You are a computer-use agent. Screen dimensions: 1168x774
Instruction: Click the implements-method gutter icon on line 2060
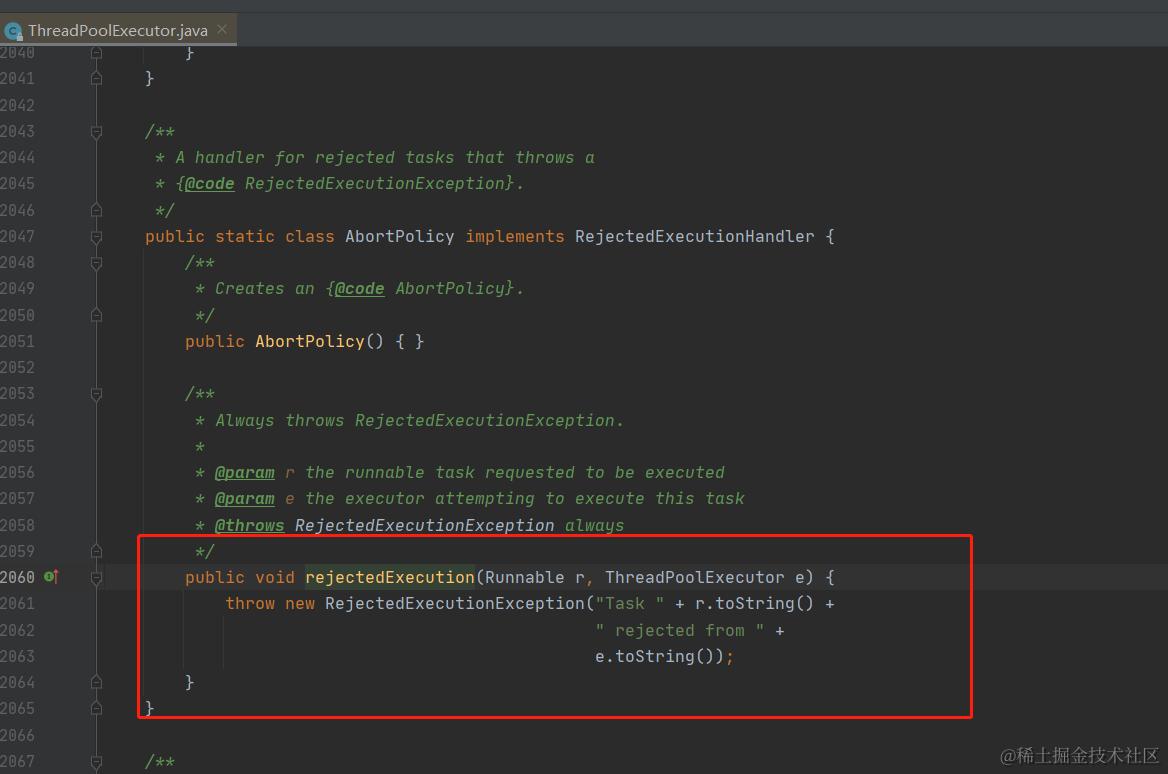click(51, 577)
